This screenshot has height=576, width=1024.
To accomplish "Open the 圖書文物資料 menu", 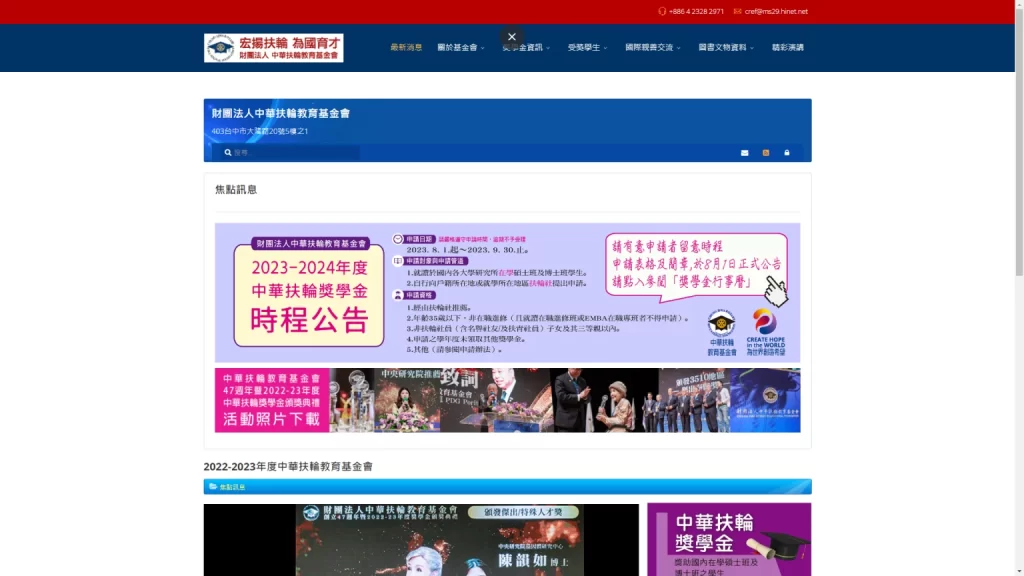I will pyautogui.click(x=726, y=48).
